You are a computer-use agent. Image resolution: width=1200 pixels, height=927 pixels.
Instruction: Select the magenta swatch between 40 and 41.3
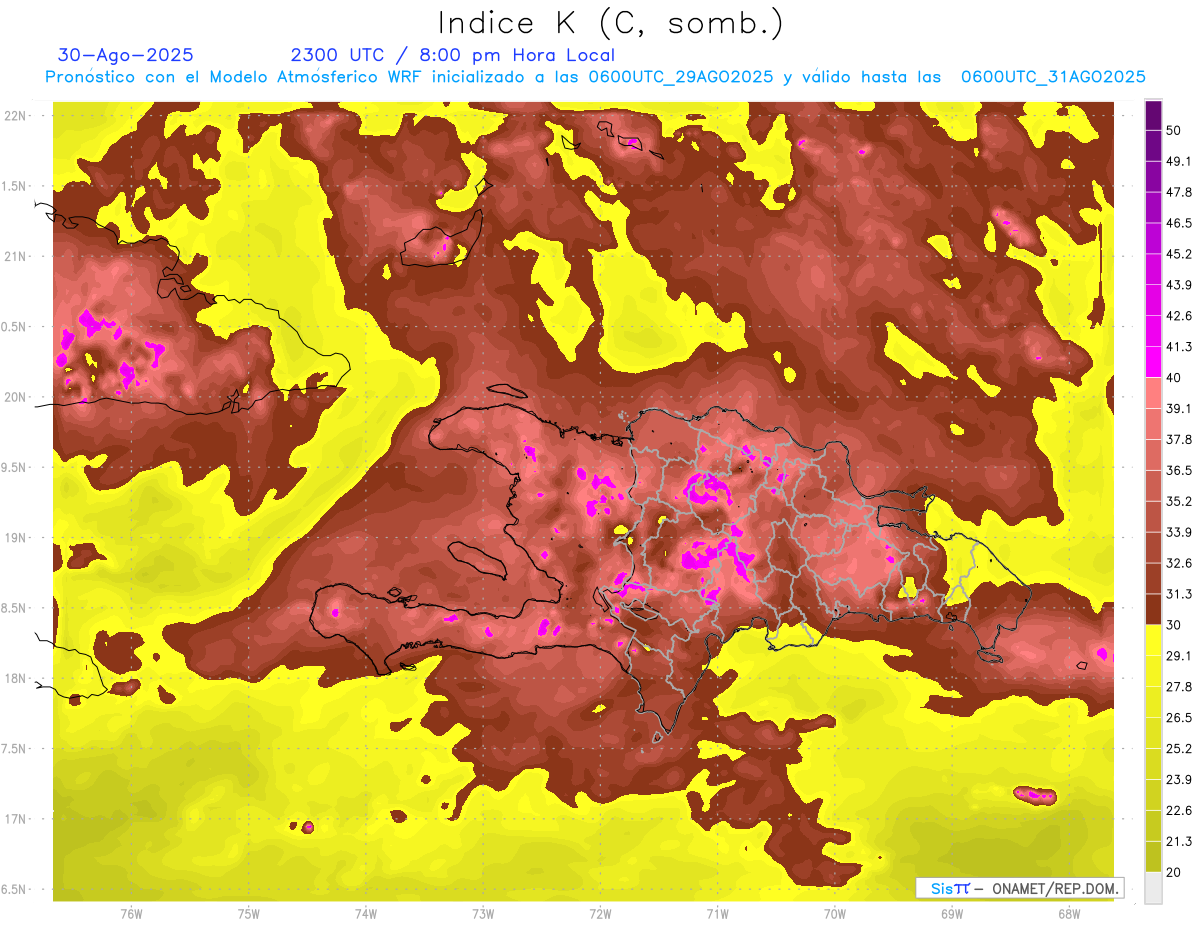(x=1153, y=362)
